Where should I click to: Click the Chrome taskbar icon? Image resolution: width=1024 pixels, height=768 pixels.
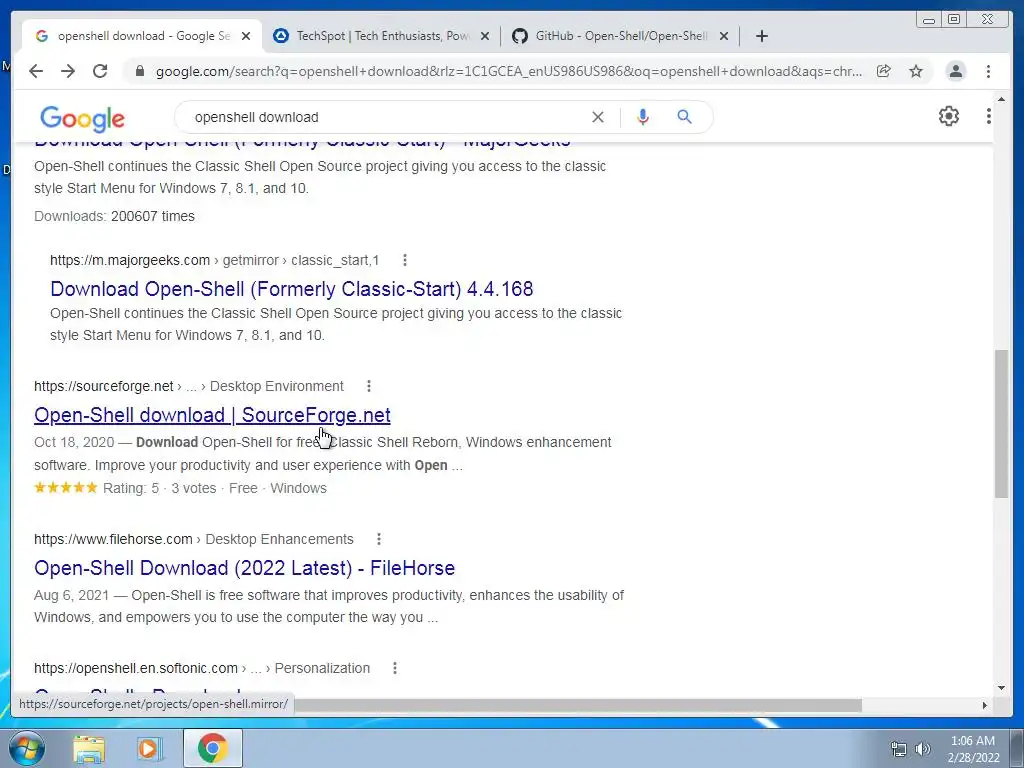(212, 748)
